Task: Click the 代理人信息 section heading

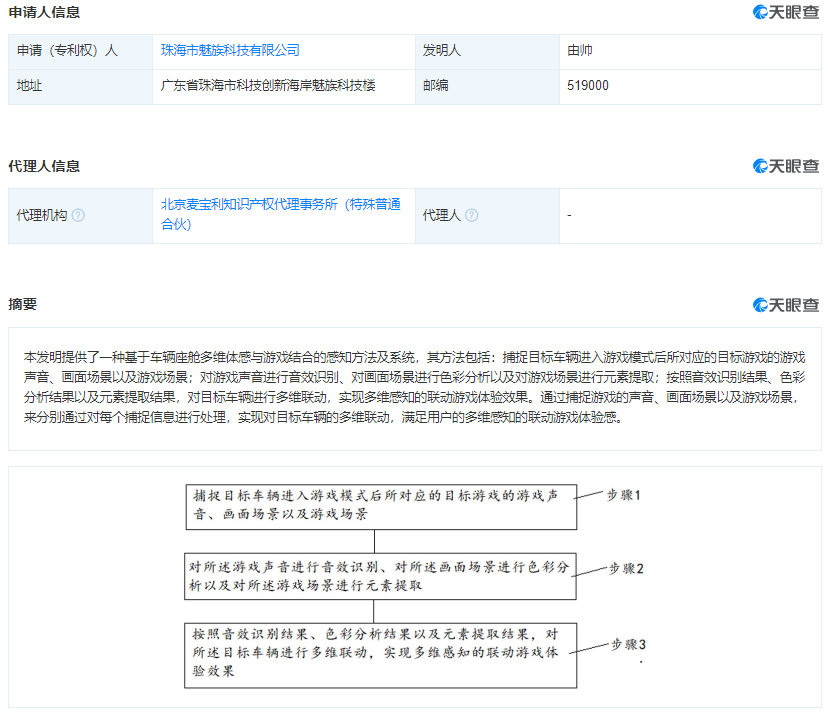Action: [x=44, y=166]
